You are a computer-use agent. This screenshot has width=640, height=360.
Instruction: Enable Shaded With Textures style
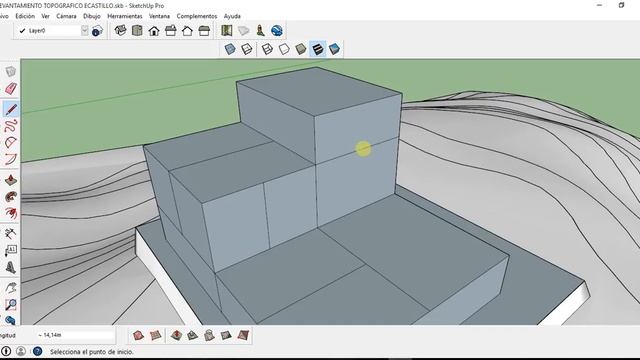point(318,49)
